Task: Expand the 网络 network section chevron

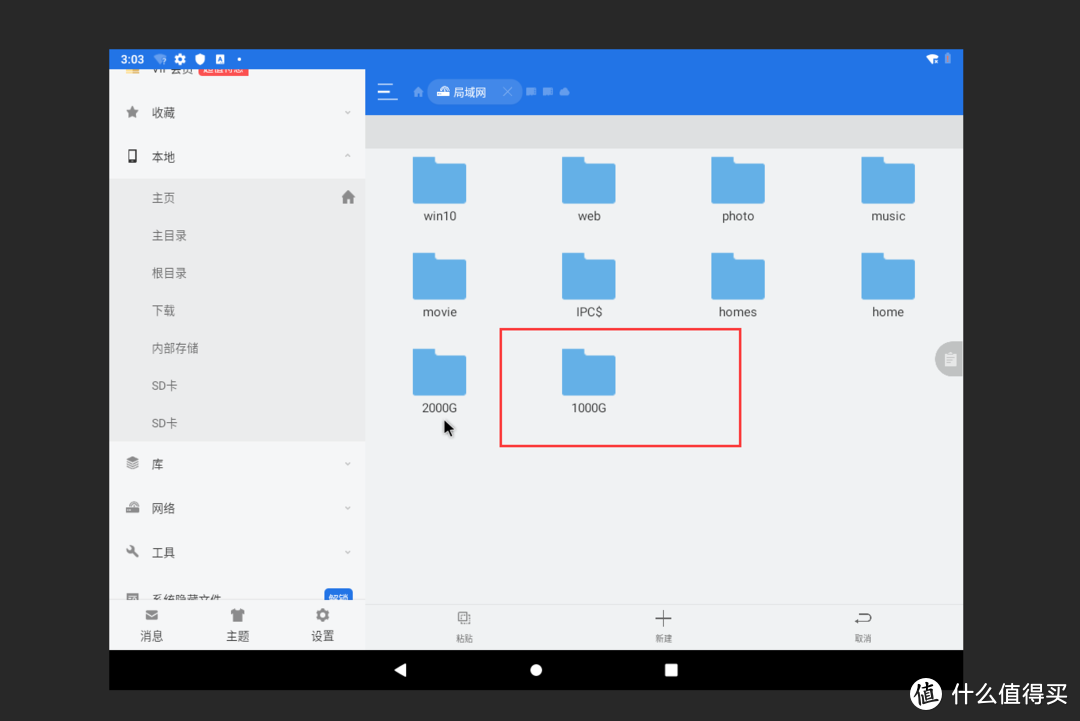Action: tap(348, 508)
